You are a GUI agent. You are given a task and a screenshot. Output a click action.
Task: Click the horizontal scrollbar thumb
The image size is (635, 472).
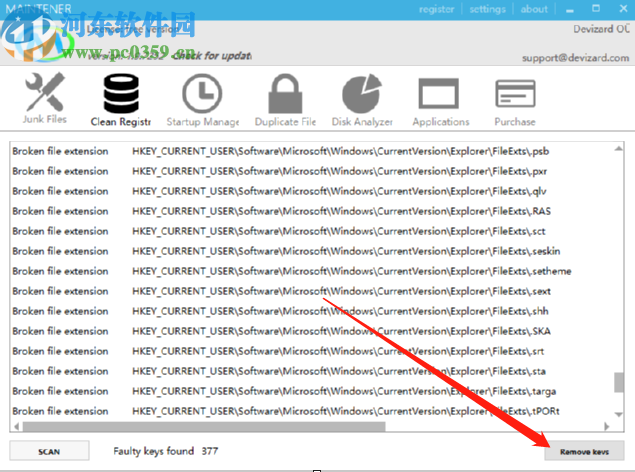(204, 426)
